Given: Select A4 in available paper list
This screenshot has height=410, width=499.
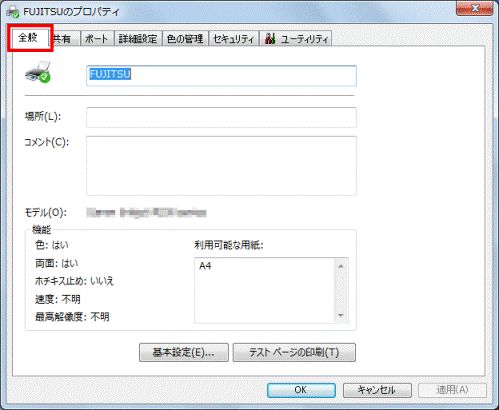Looking at the screenshot, I should click(205, 266).
